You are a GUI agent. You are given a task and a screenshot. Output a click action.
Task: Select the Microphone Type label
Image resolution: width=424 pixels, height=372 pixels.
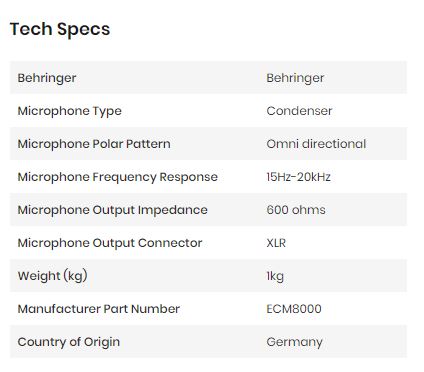point(69,111)
